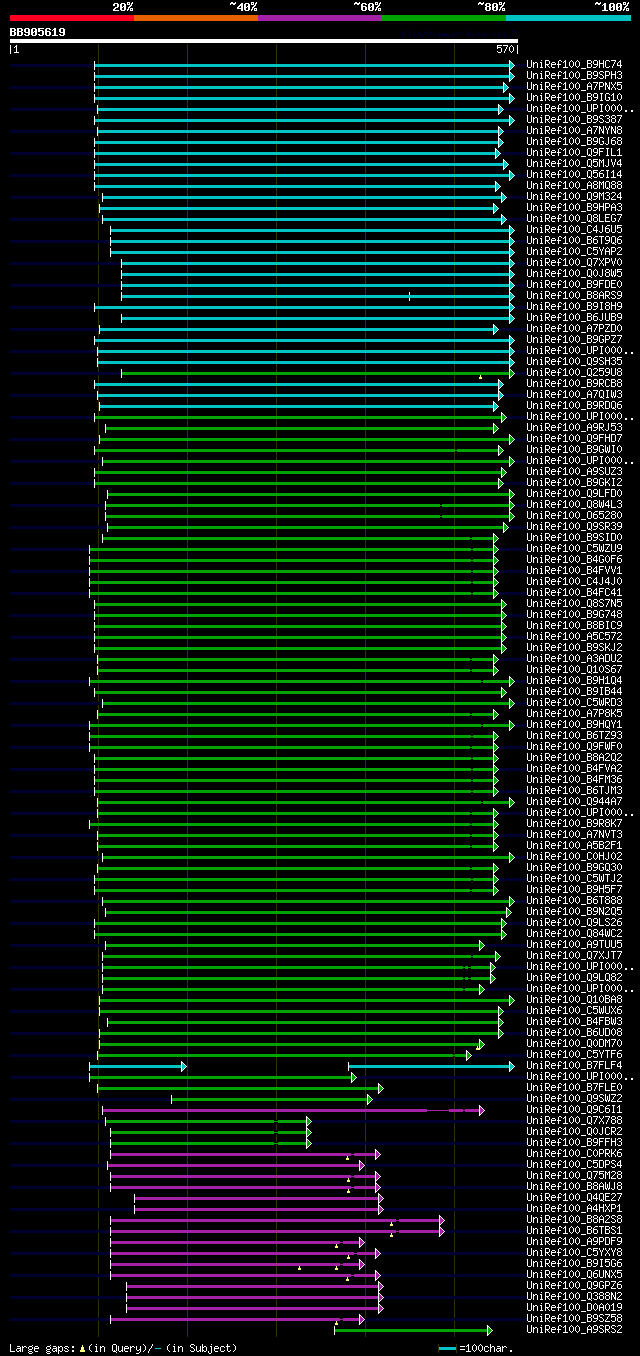Select hit label UniRef100_B4G0F6

574,560
